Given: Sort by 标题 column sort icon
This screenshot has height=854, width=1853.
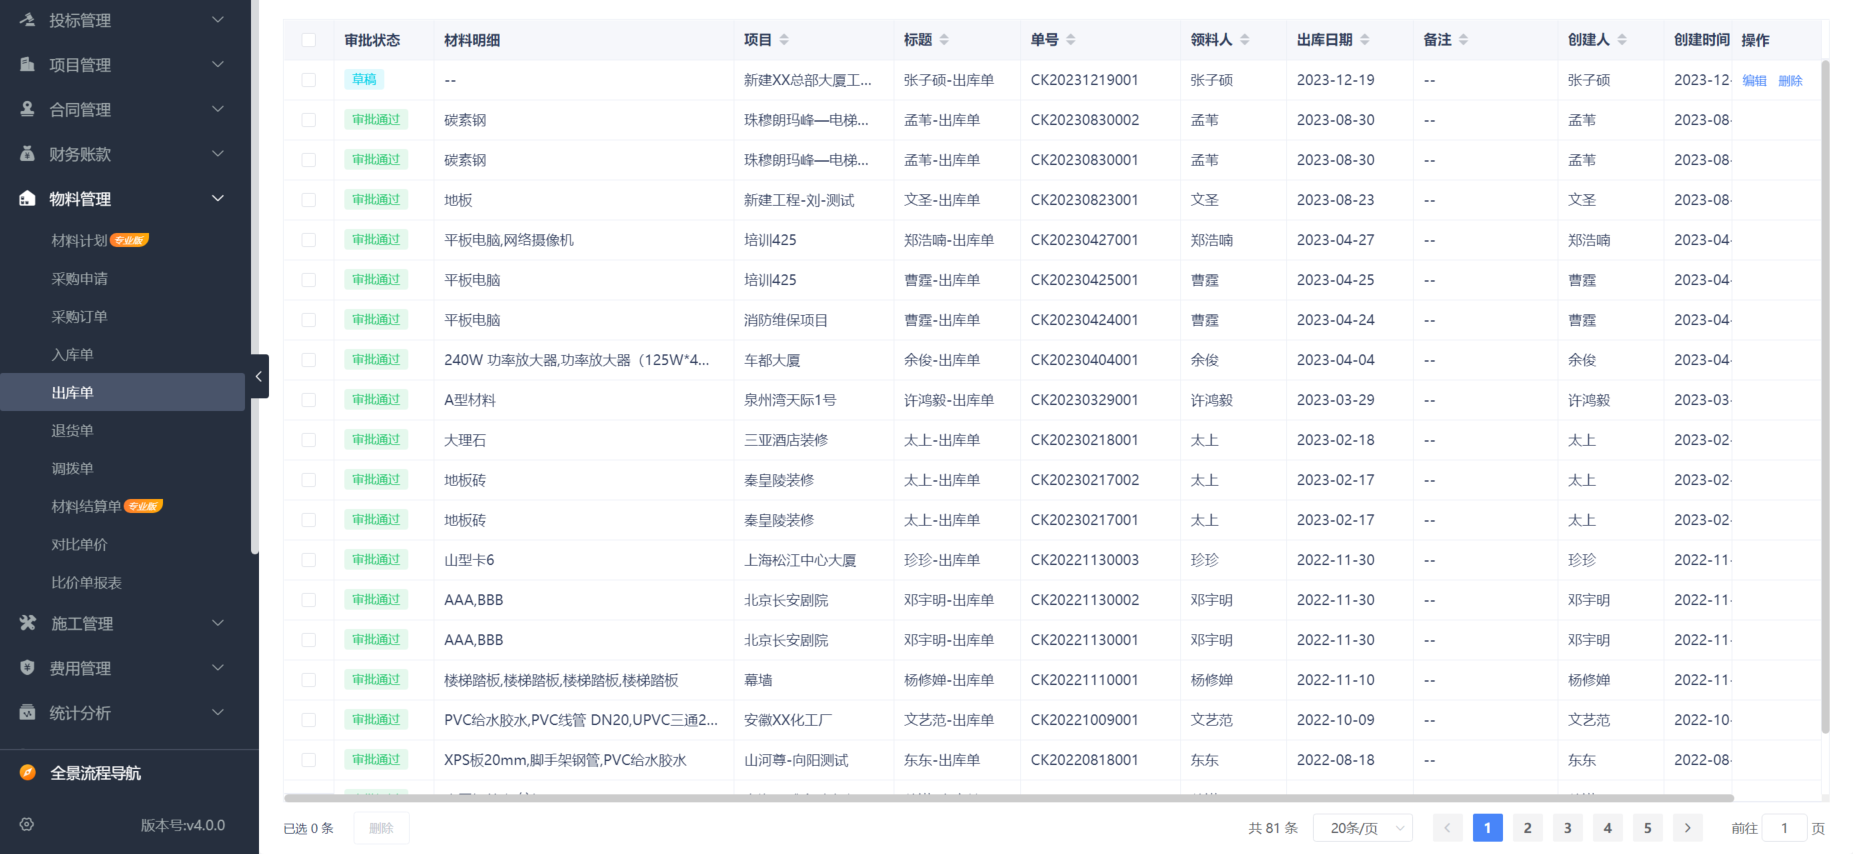Looking at the screenshot, I should tap(944, 40).
